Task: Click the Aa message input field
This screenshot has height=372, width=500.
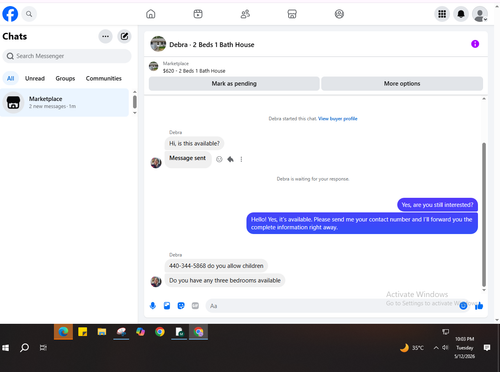Action: click(337, 306)
